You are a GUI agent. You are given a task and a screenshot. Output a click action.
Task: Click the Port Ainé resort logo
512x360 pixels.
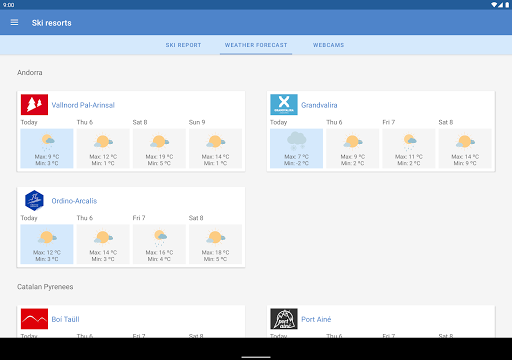coord(284,319)
